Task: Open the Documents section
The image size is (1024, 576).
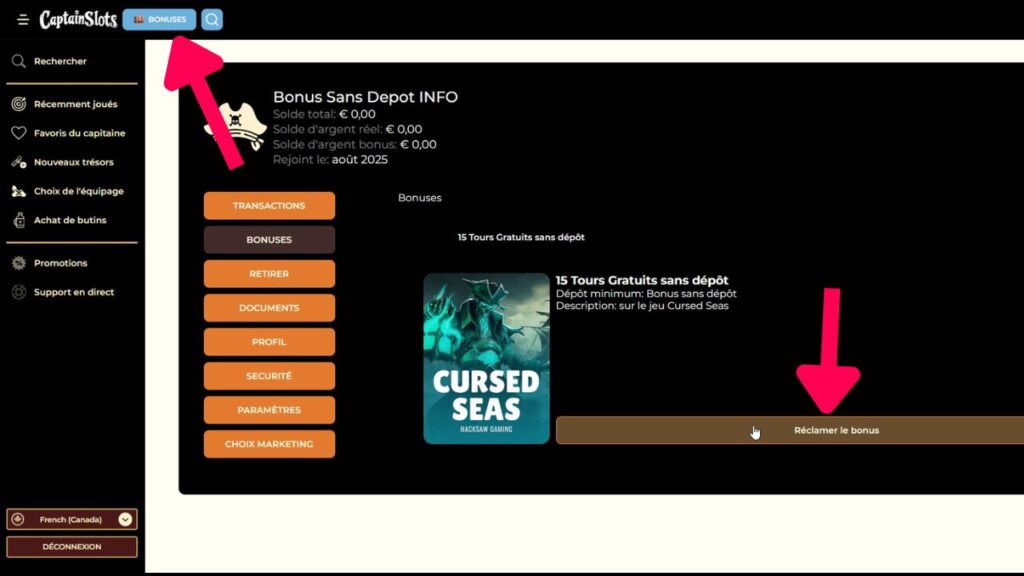Action: point(269,308)
